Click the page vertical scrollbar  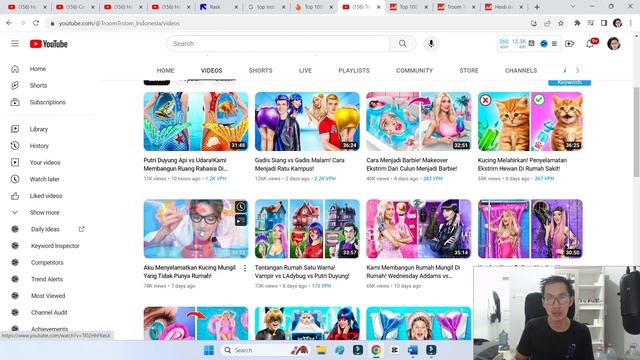[x=636, y=132]
